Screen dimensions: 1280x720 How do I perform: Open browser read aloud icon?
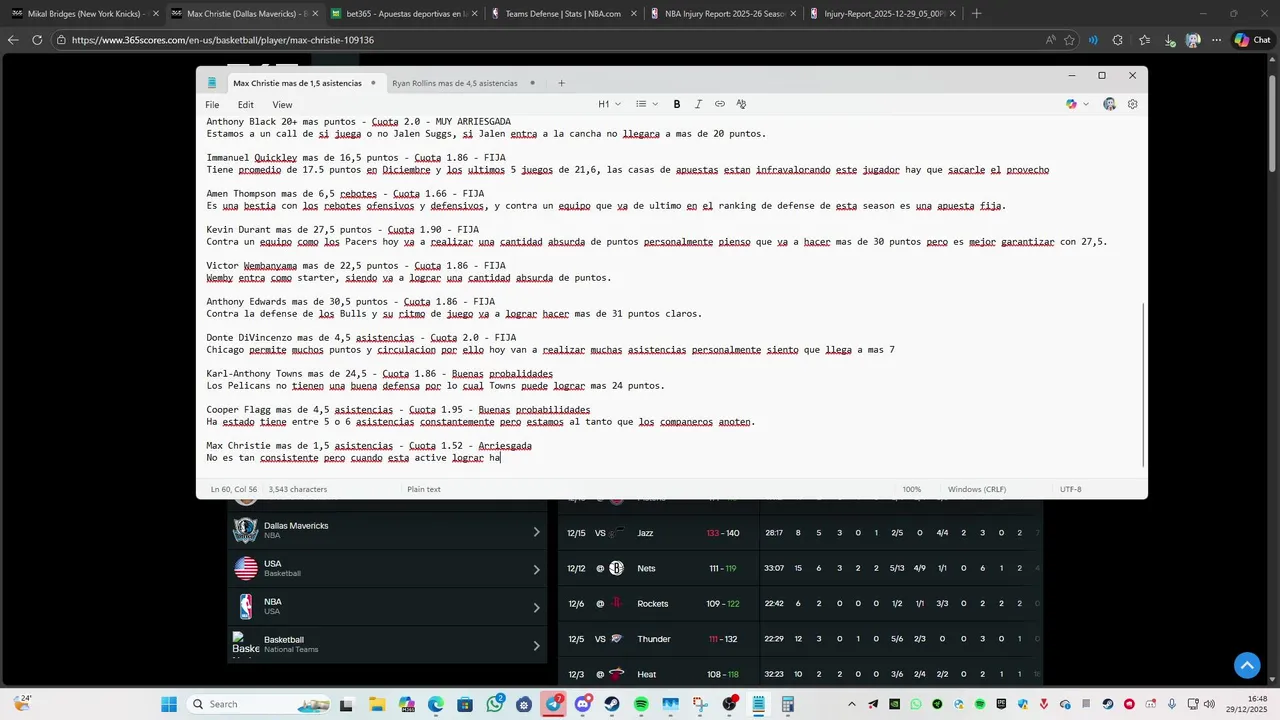click(1049, 40)
